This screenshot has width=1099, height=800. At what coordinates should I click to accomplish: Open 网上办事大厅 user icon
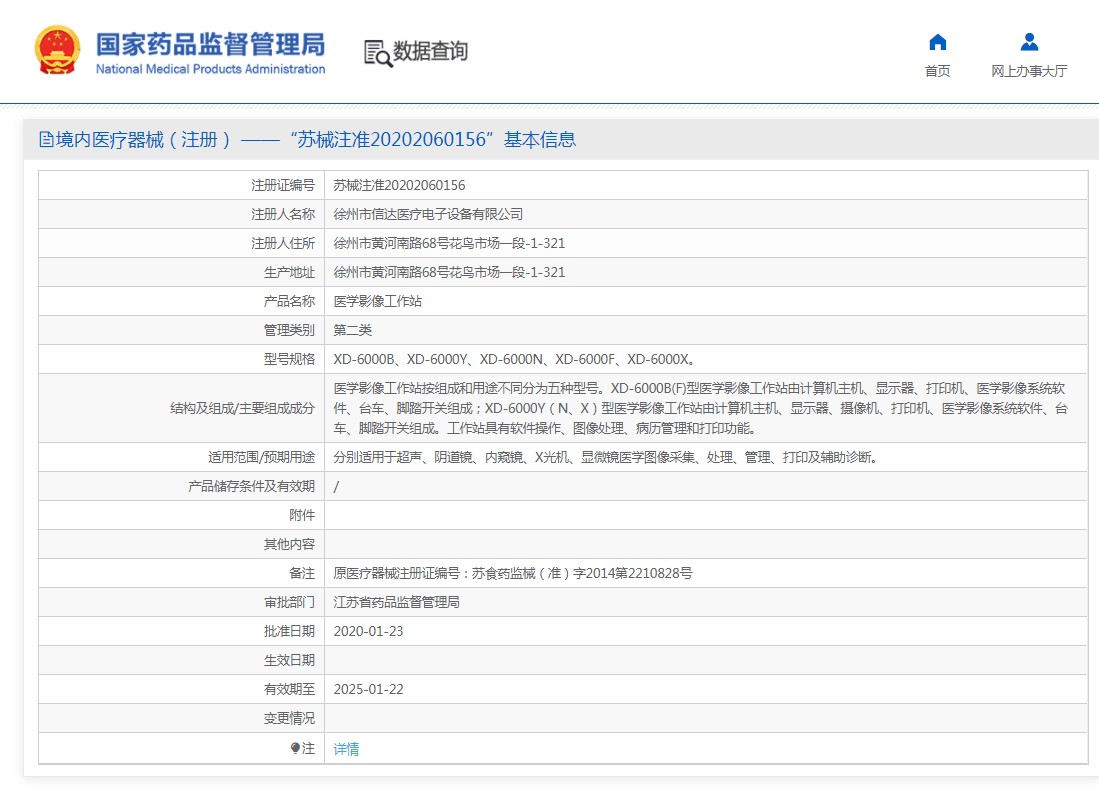(x=1029, y=42)
